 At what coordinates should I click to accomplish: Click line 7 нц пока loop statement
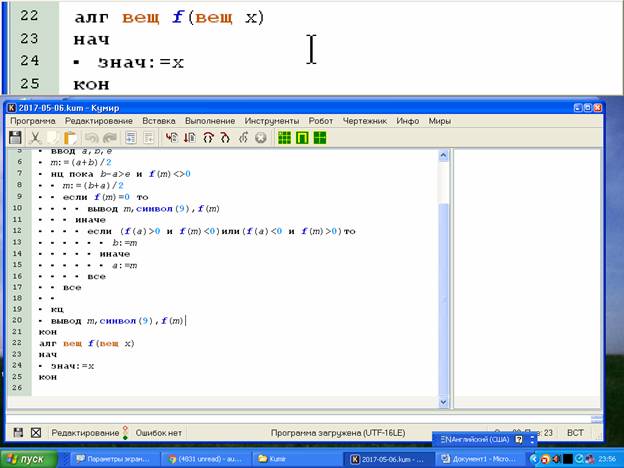point(121,174)
